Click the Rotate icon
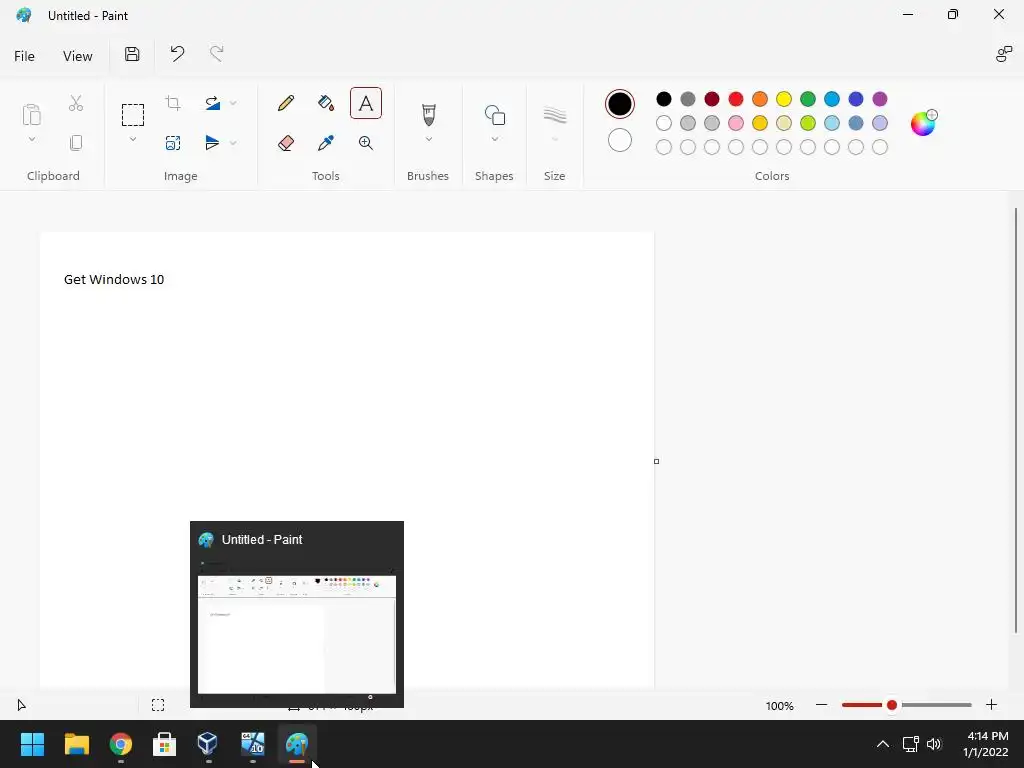This screenshot has width=1024, height=768. 212,103
